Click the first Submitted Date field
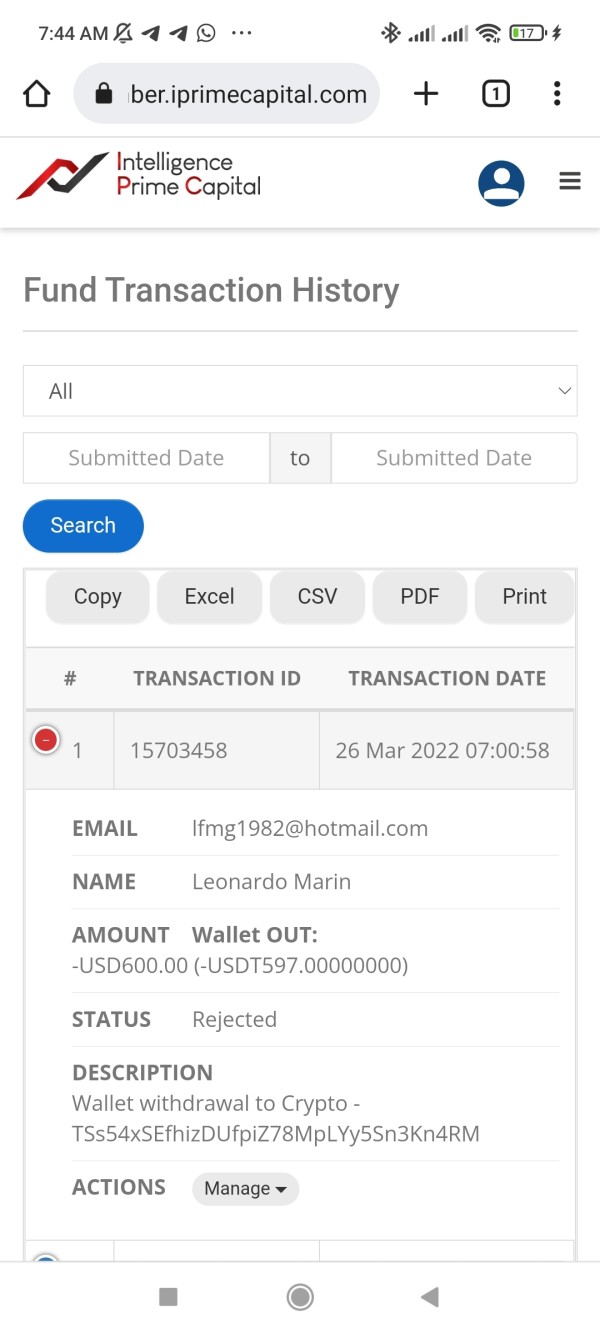The width and height of the screenshot is (600, 1333). click(146, 458)
